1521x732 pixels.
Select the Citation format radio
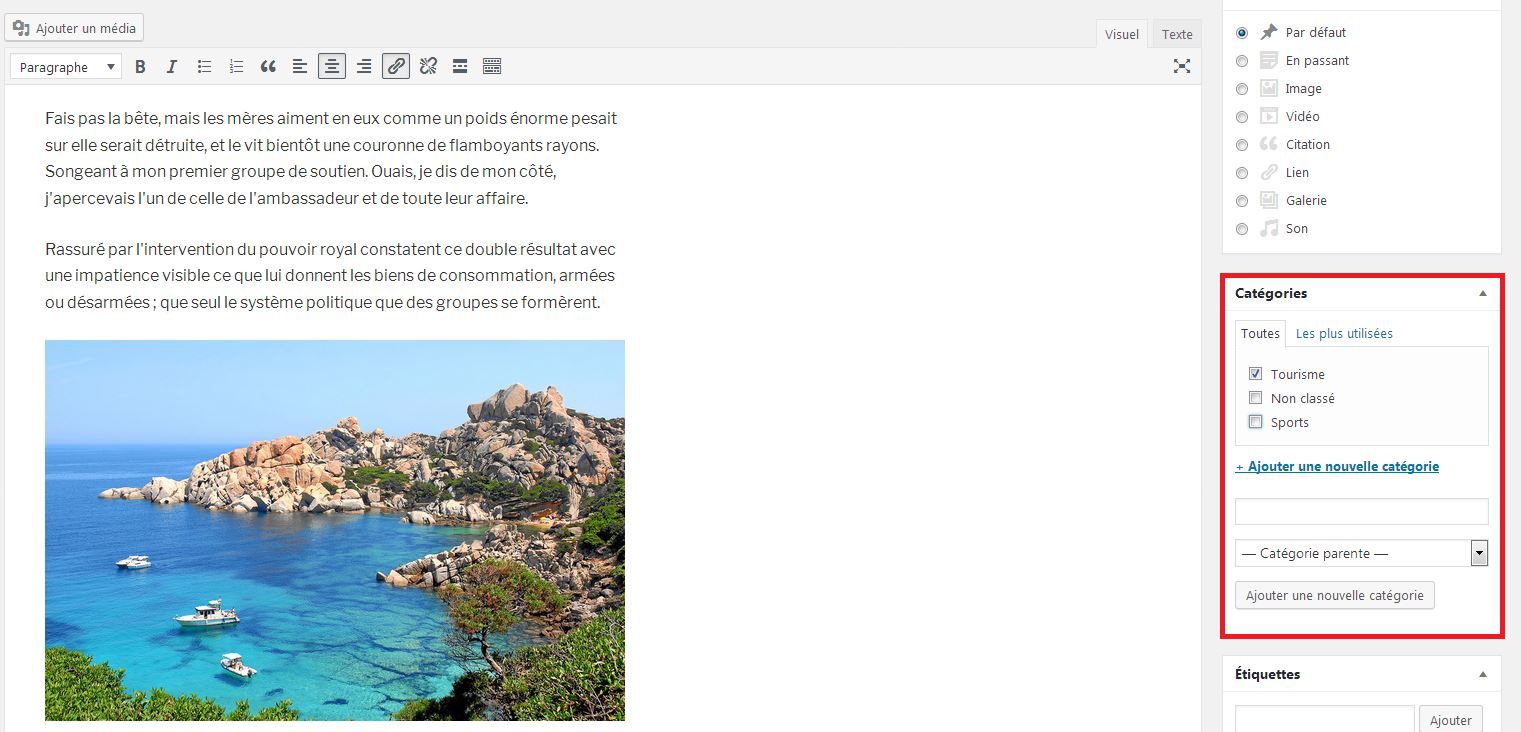pos(1242,145)
